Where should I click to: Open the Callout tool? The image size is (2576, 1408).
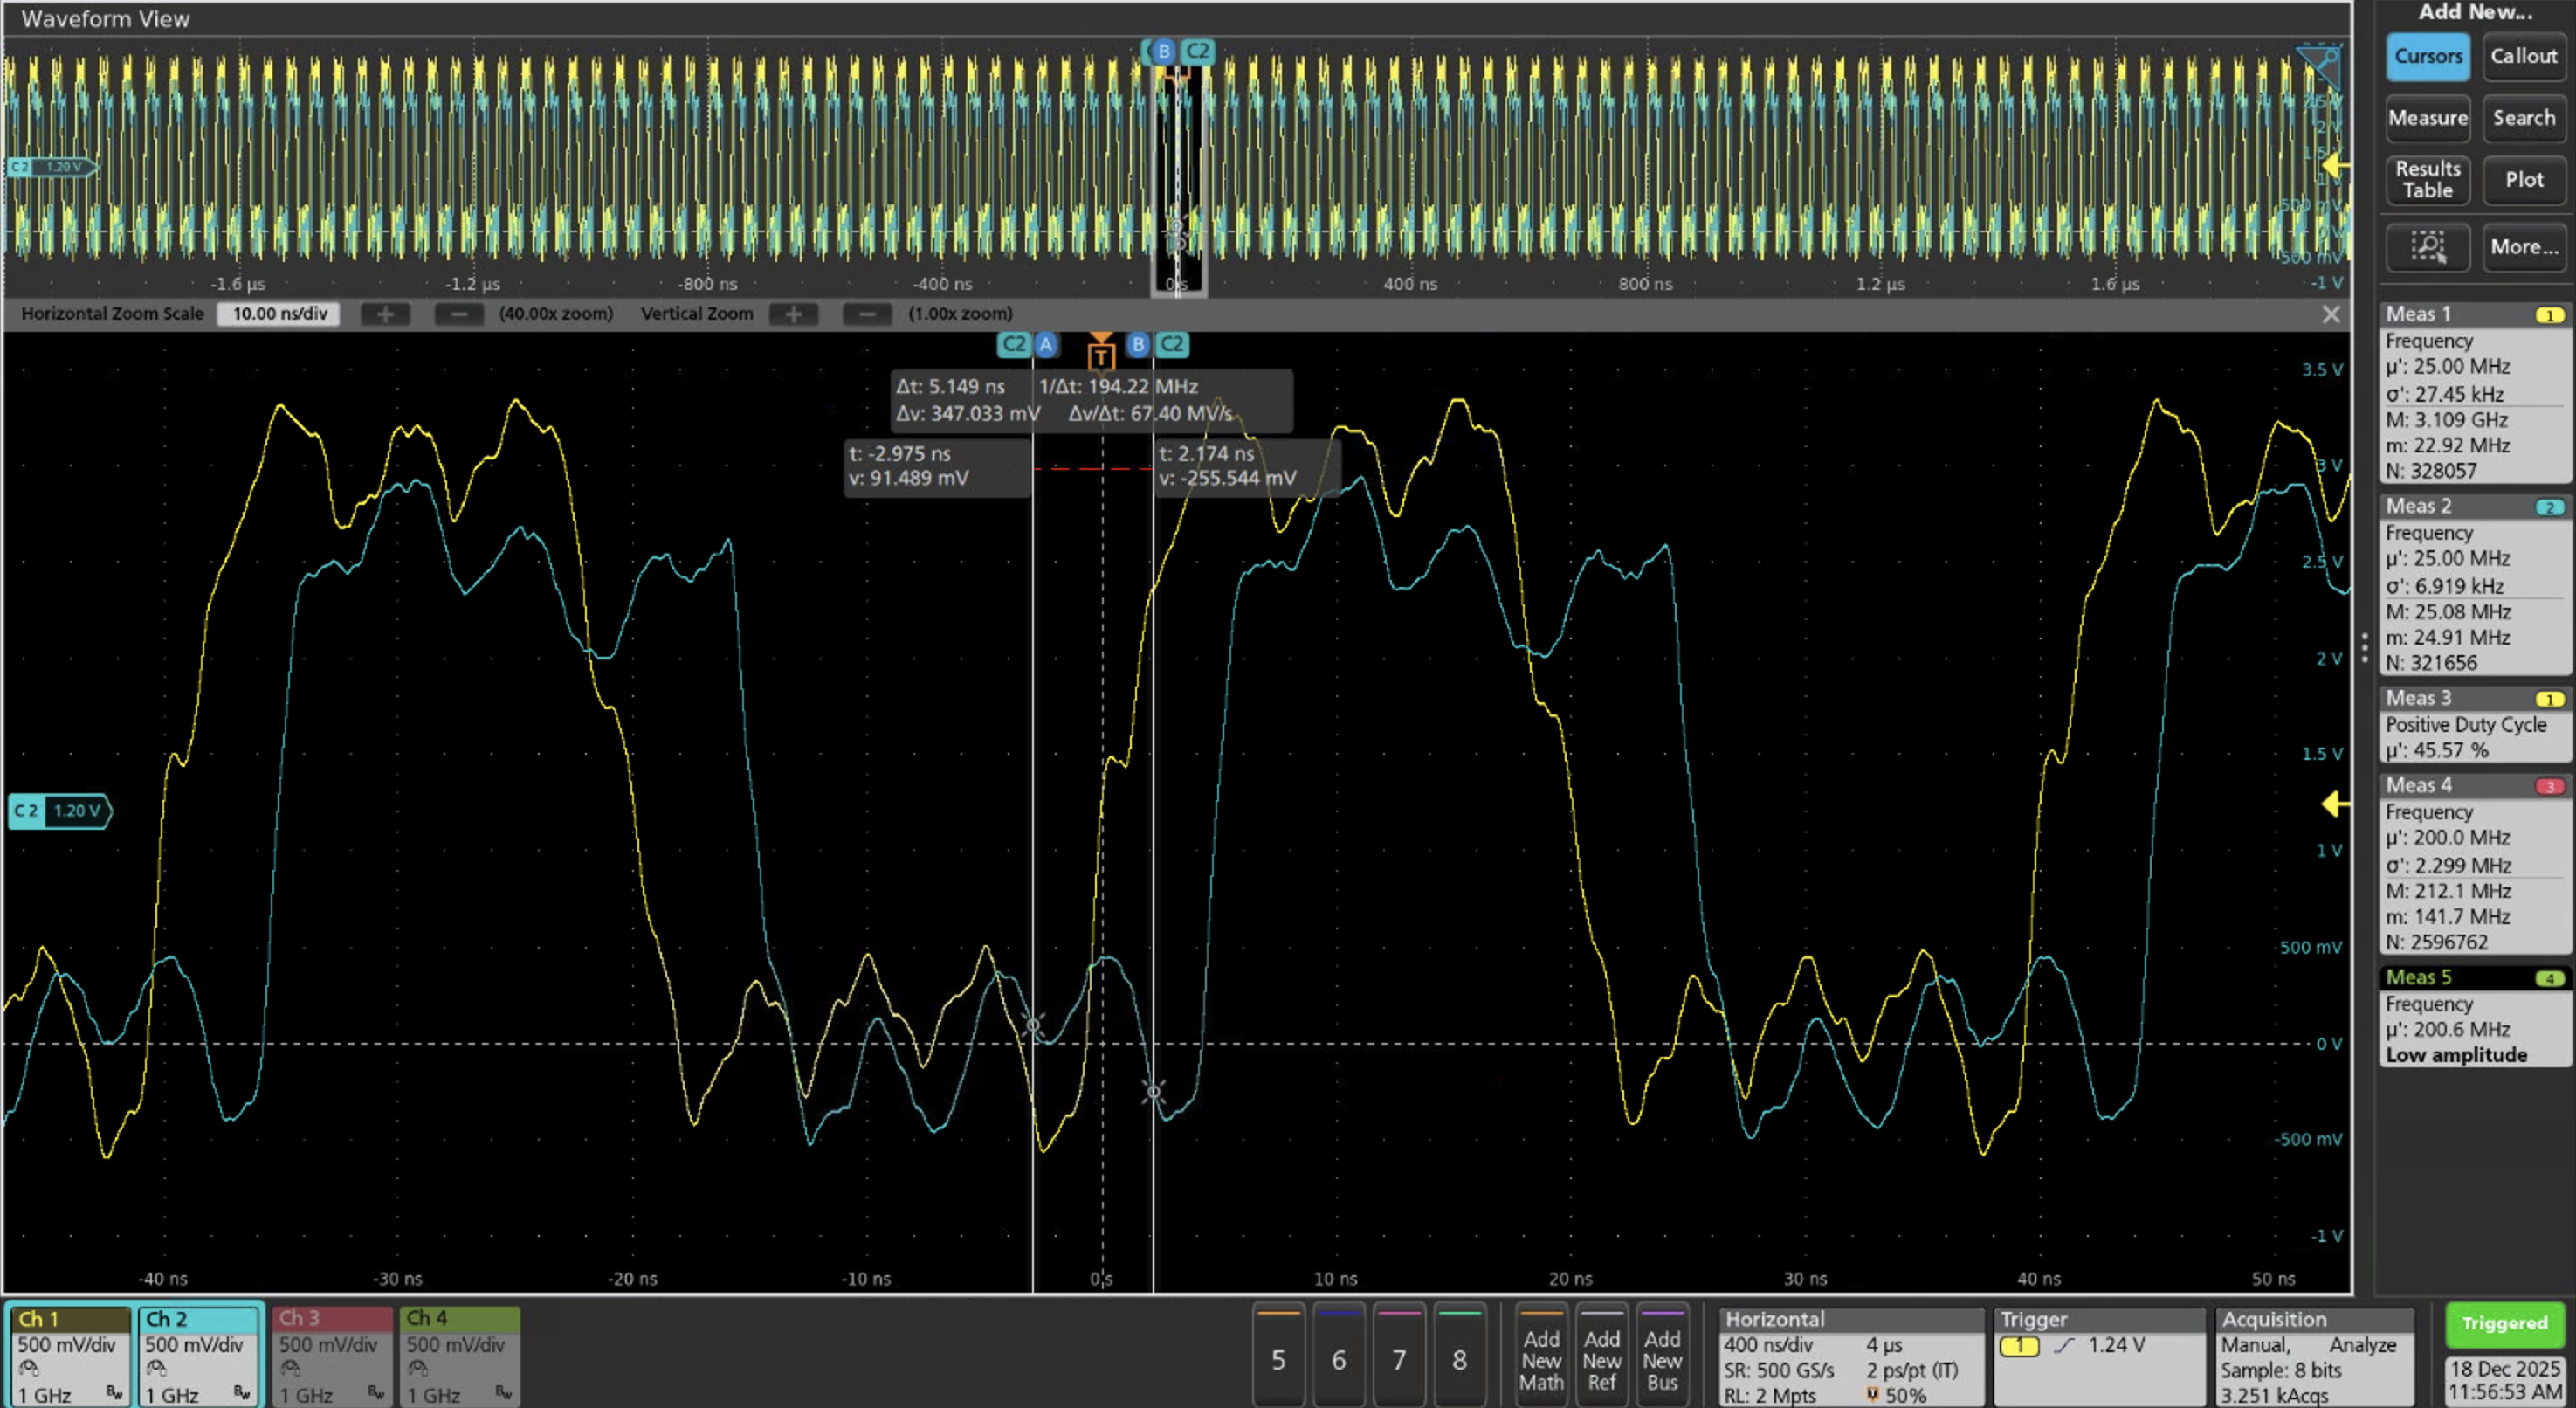(2523, 56)
